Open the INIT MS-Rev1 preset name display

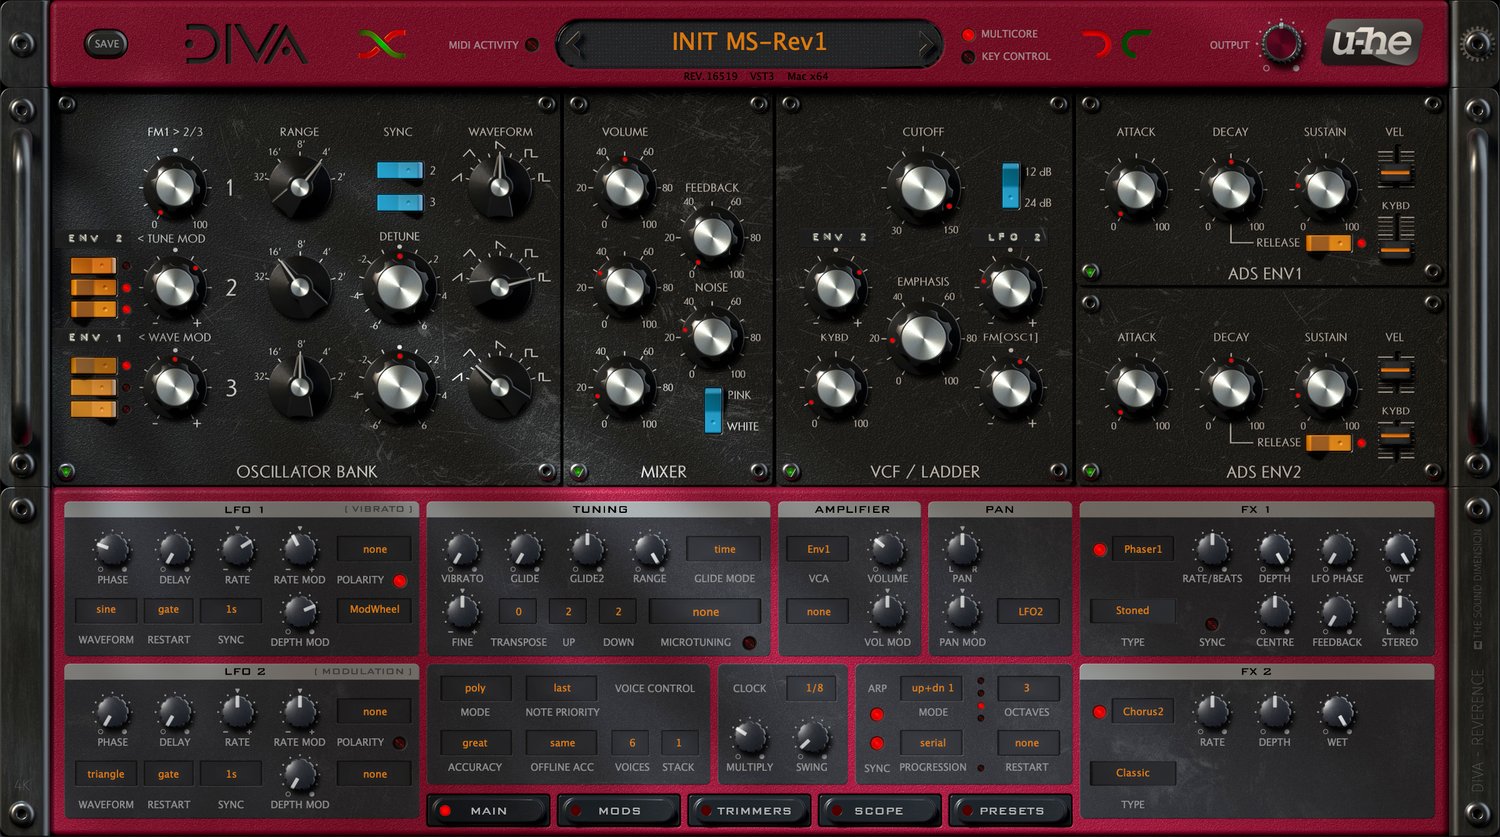pos(750,42)
